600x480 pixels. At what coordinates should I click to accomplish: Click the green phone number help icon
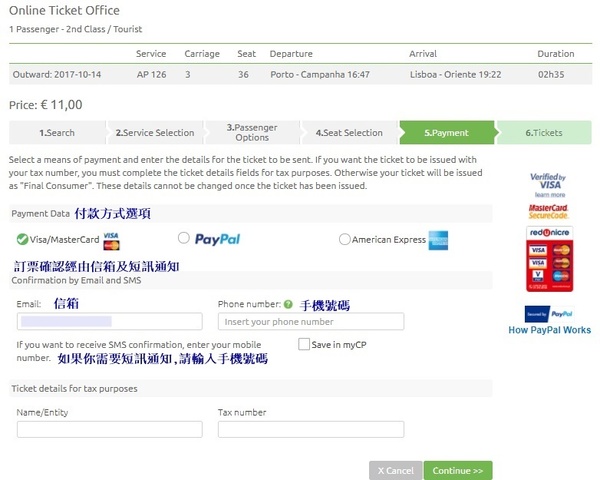(288, 304)
